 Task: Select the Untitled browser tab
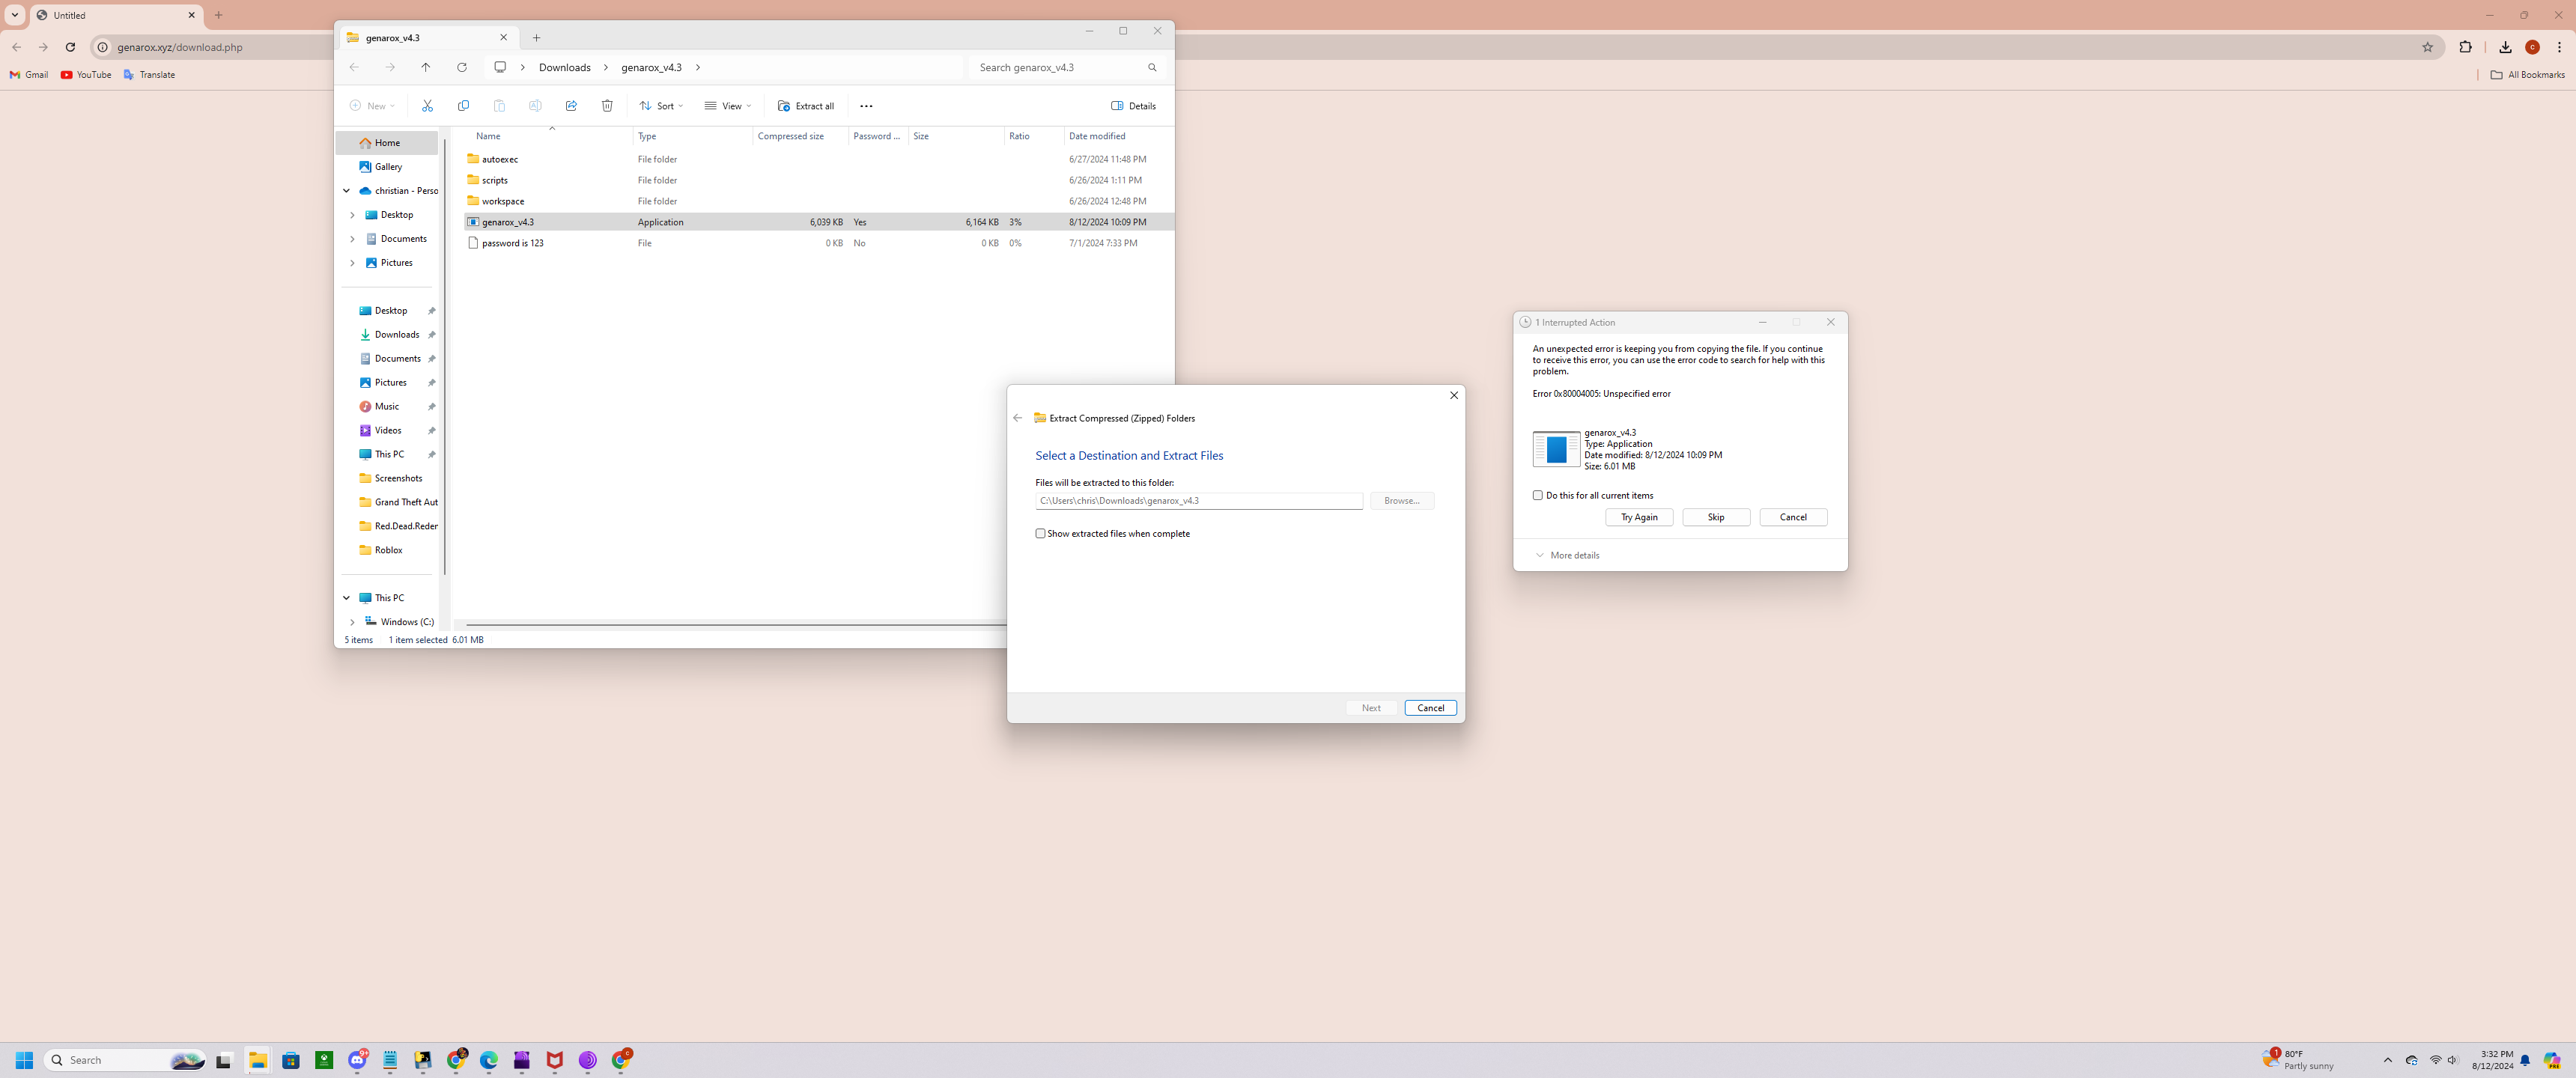[x=110, y=15]
